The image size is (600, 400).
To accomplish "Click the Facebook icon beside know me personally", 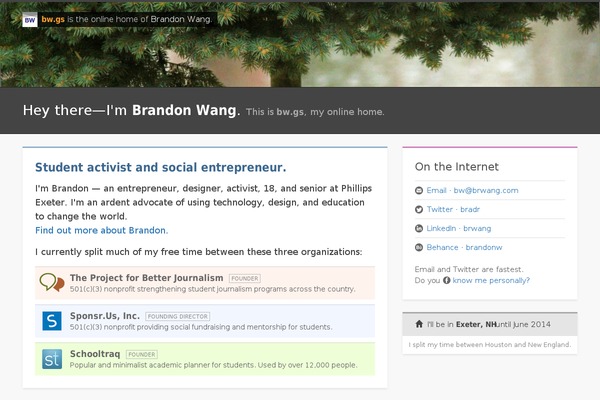I will coord(447,280).
